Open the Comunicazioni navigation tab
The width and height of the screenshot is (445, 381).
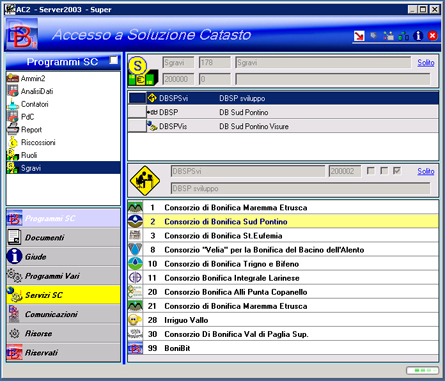[x=63, y=314]
